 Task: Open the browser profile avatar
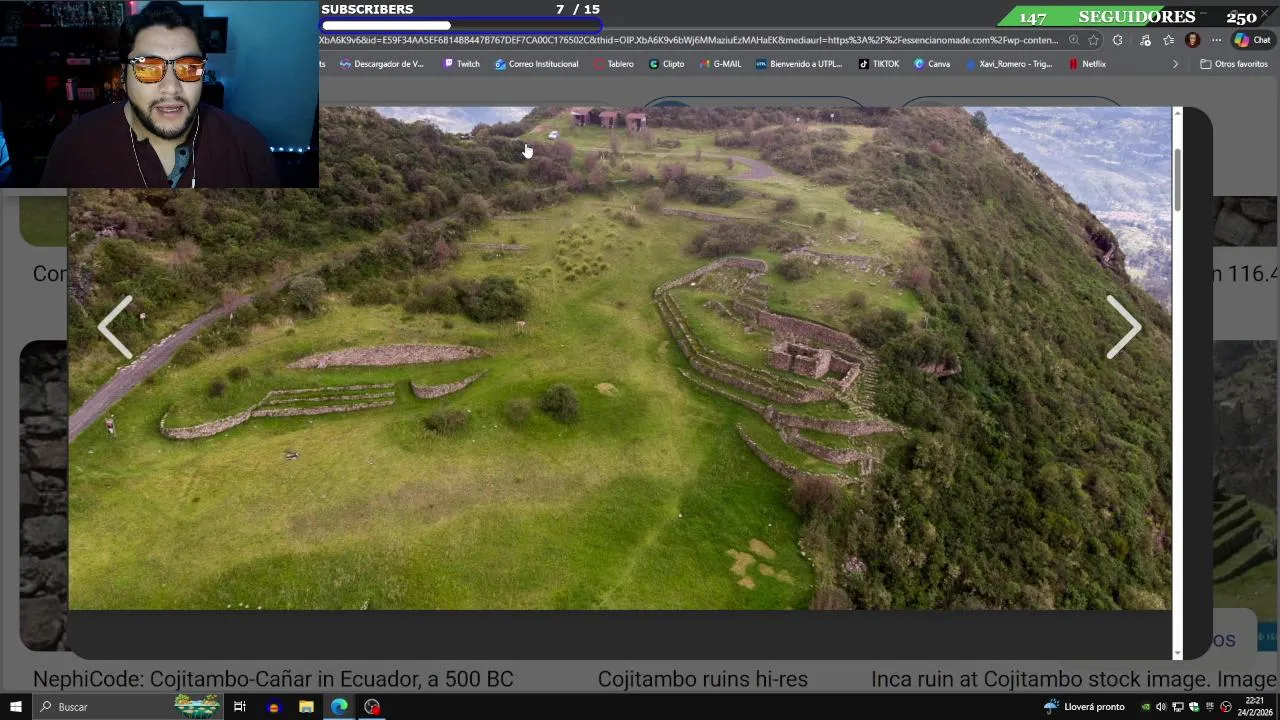(x=1192, y=41)
